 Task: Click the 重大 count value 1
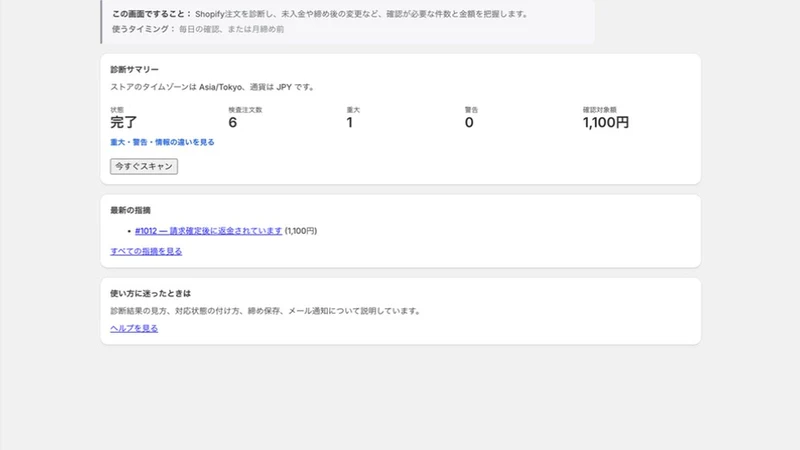click(349, 122)
